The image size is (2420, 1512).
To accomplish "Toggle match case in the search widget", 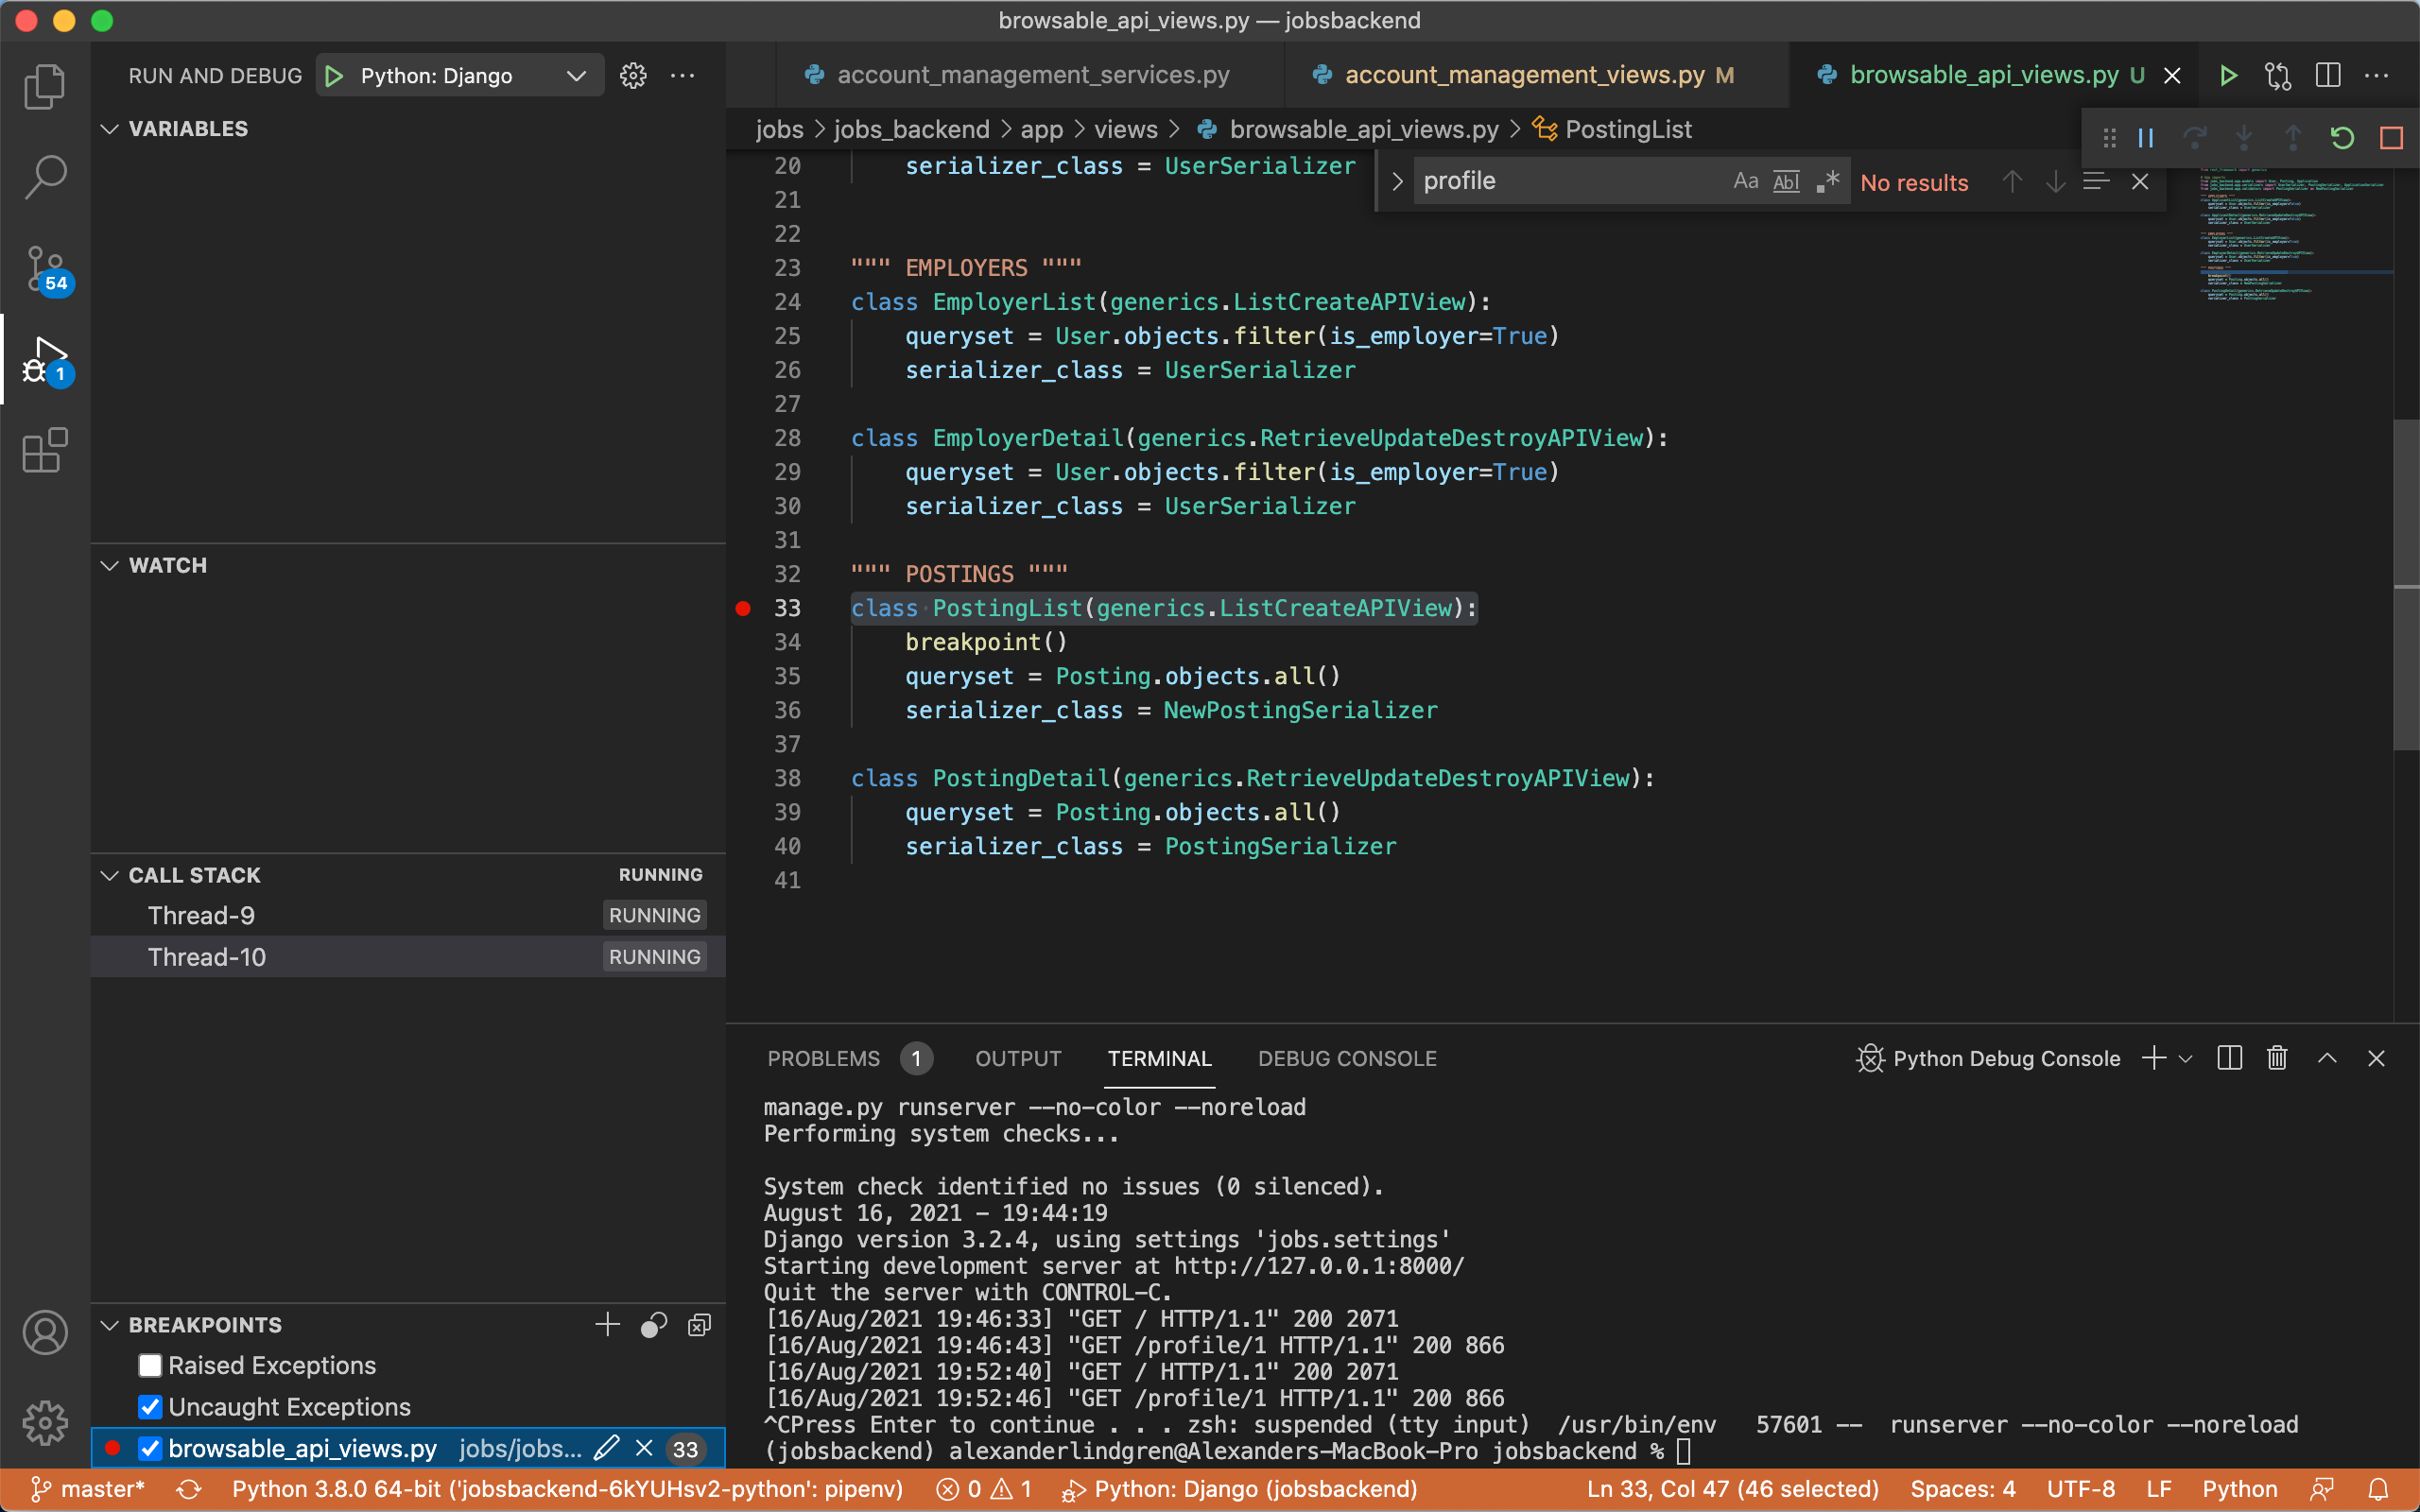I will click(1745, 181).
